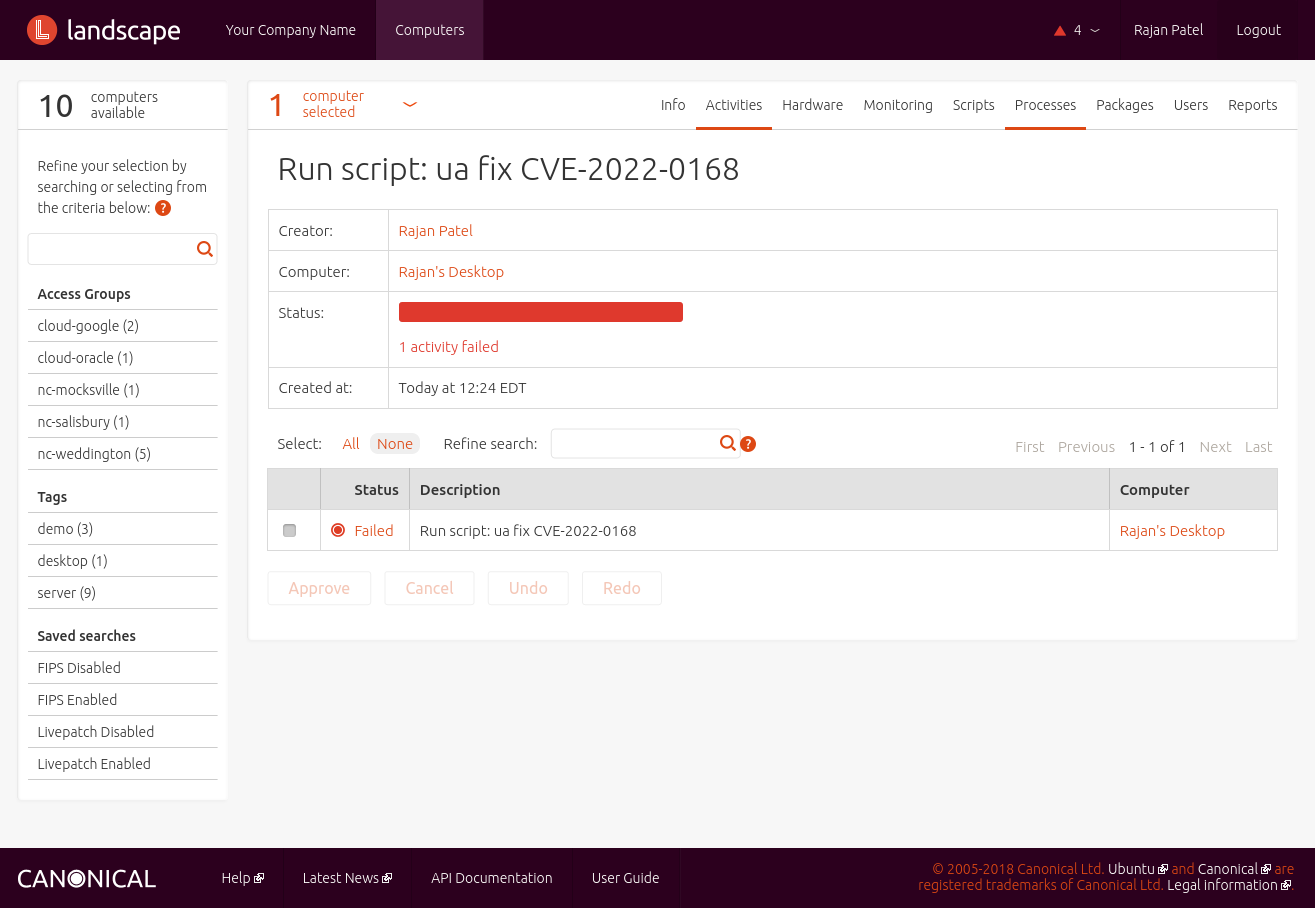Select None activities
The width and height of the screenshot is (1315, 908).
395,444
